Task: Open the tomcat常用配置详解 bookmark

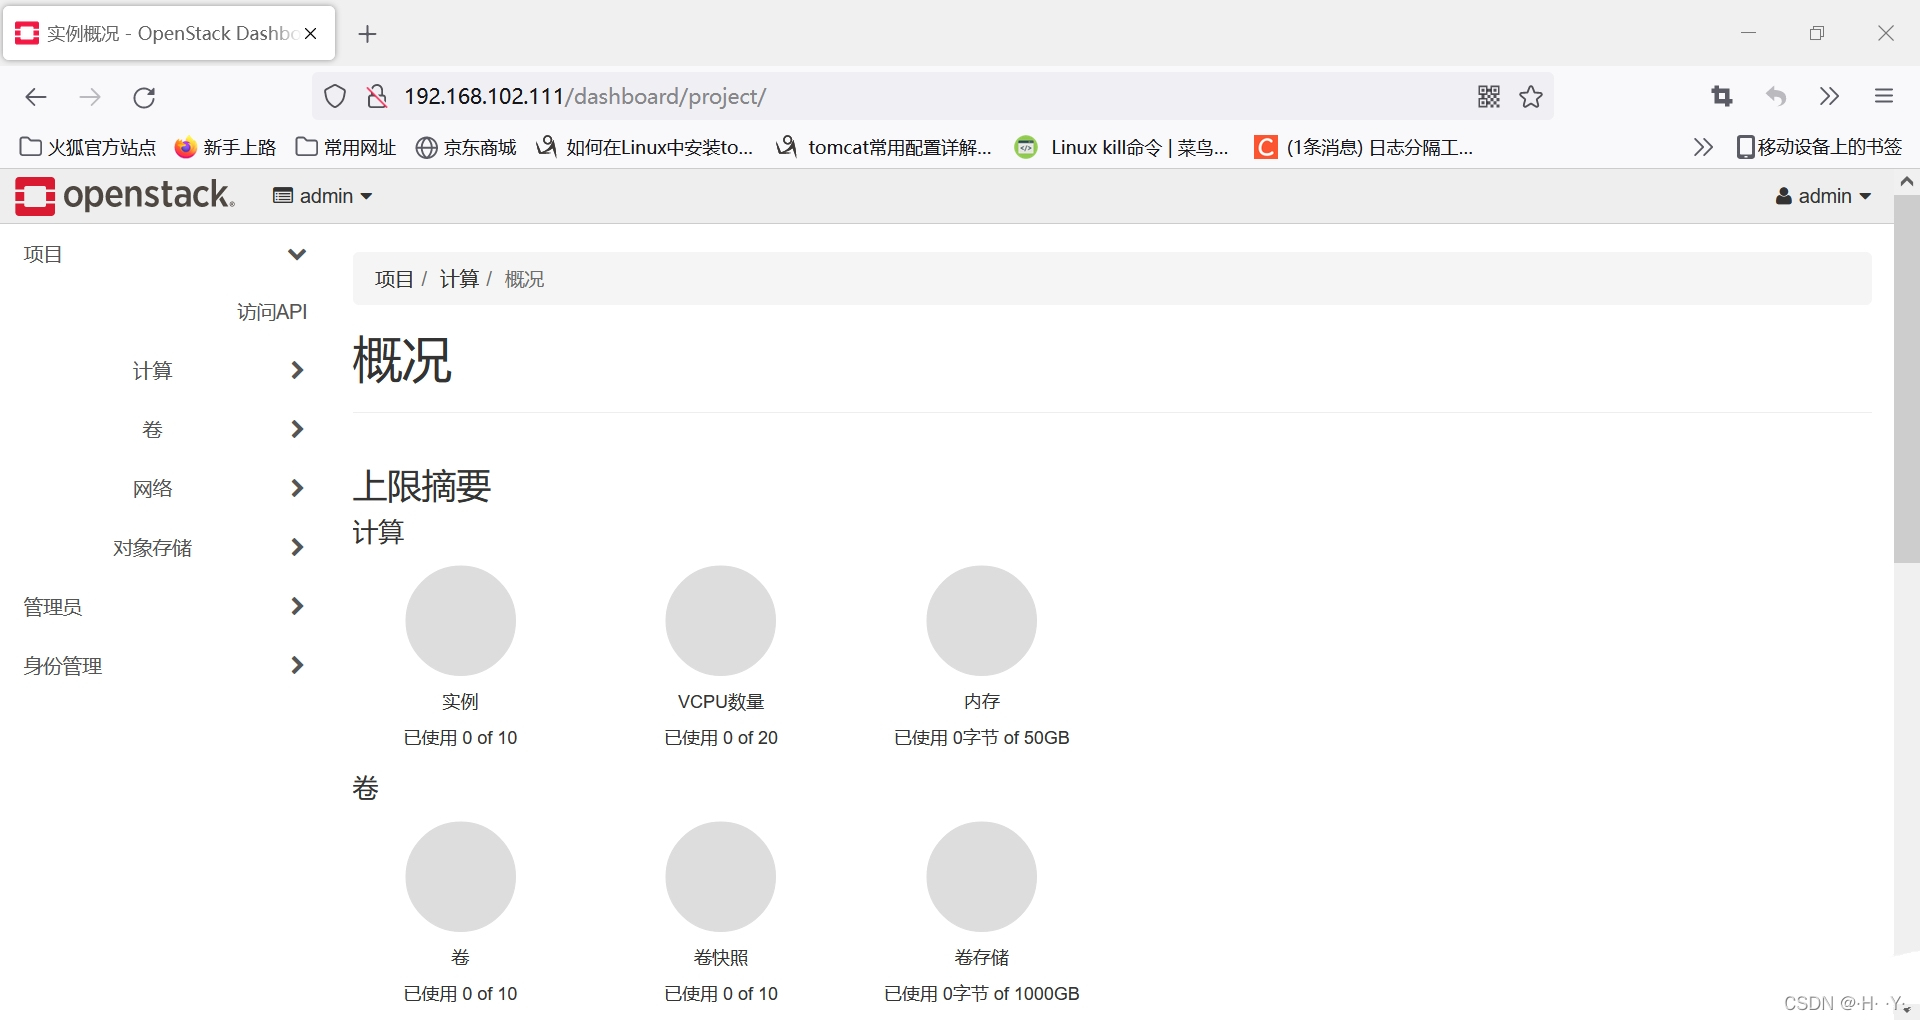Action: point(884,147)
